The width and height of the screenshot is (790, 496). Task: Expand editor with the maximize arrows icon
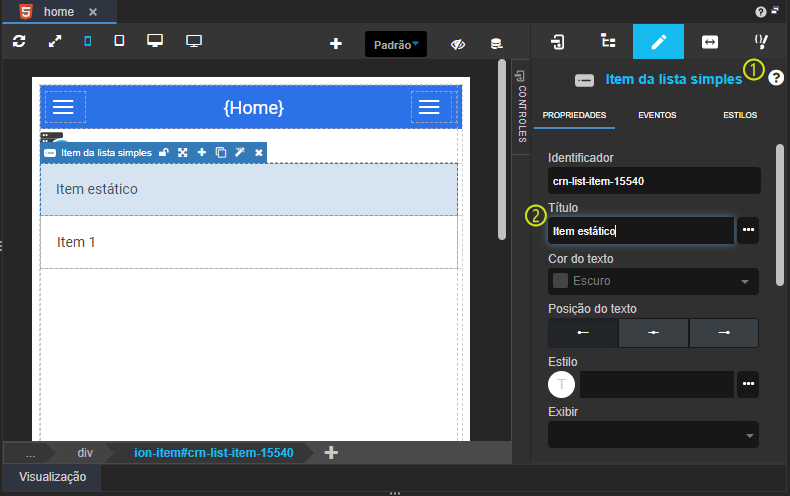pyautogui.click(x=55, y=41)
